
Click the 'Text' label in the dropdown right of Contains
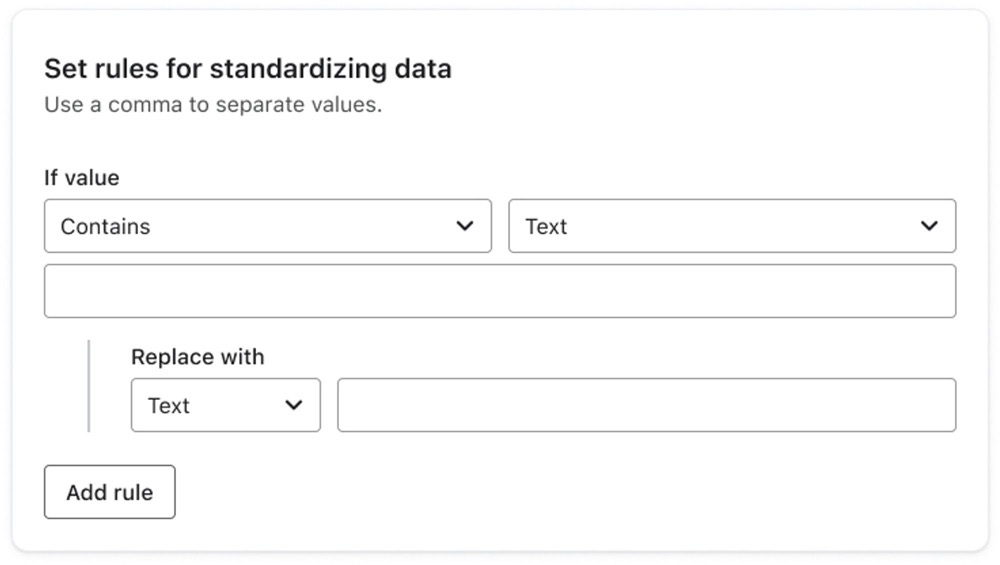click(546, 227)
